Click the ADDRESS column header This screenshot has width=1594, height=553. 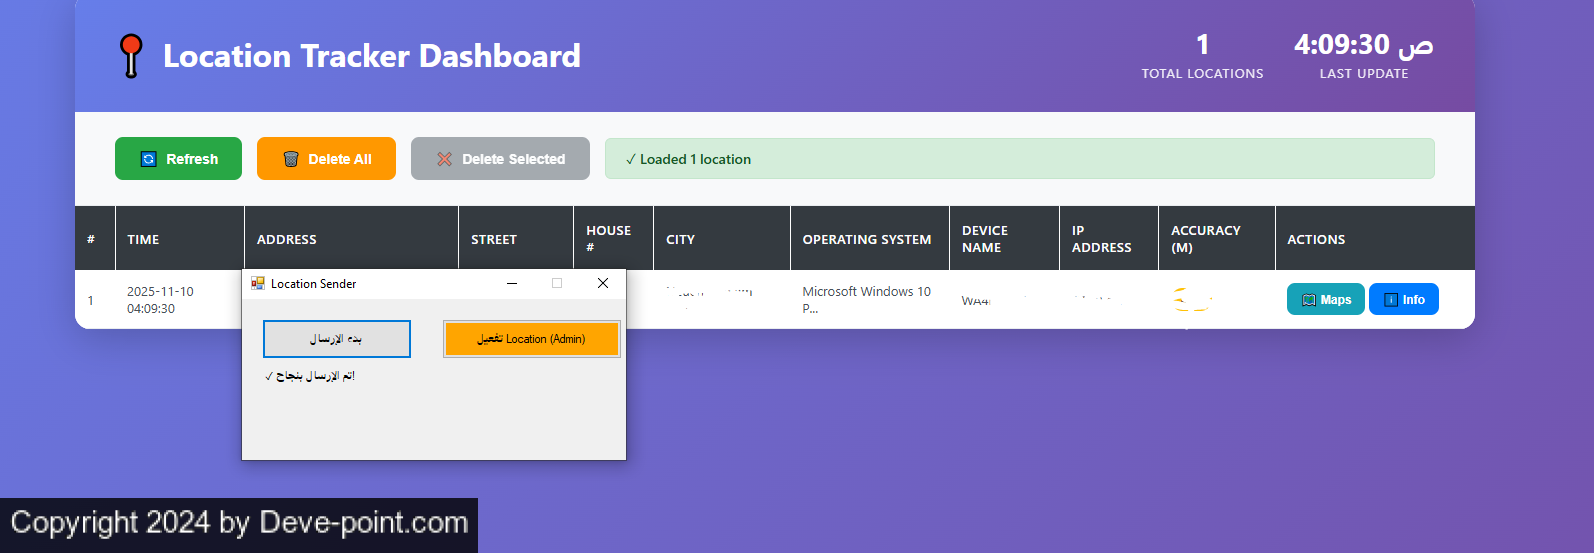(x=287, y=240)
